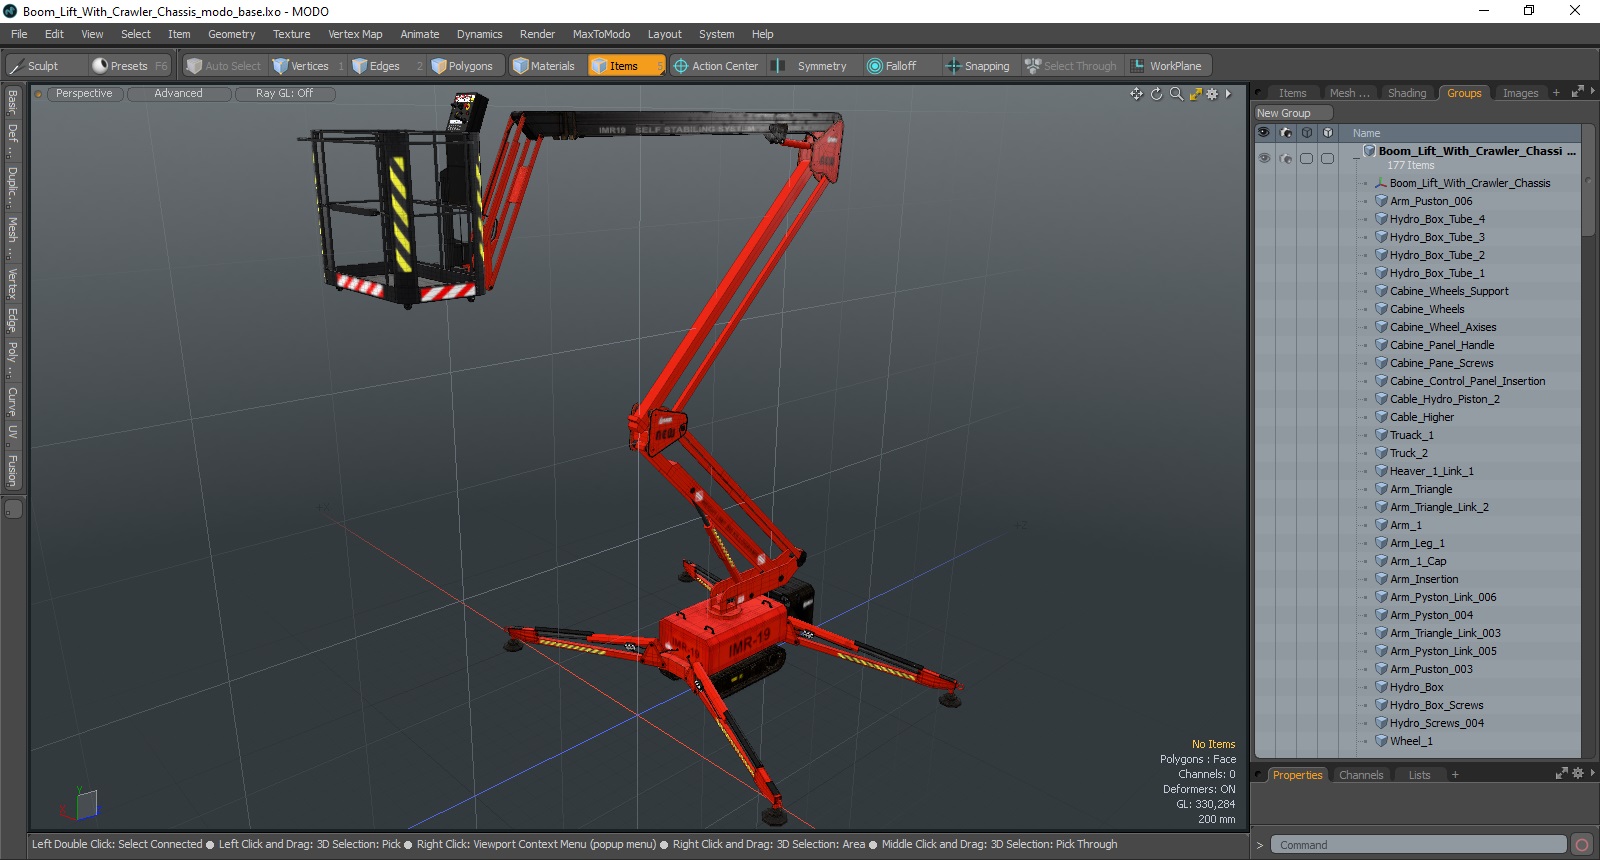The image size is (1600, 860).
Task: Add a new tab with plus next to Images
Action: pyautogui.click(x=1556, y=93)
